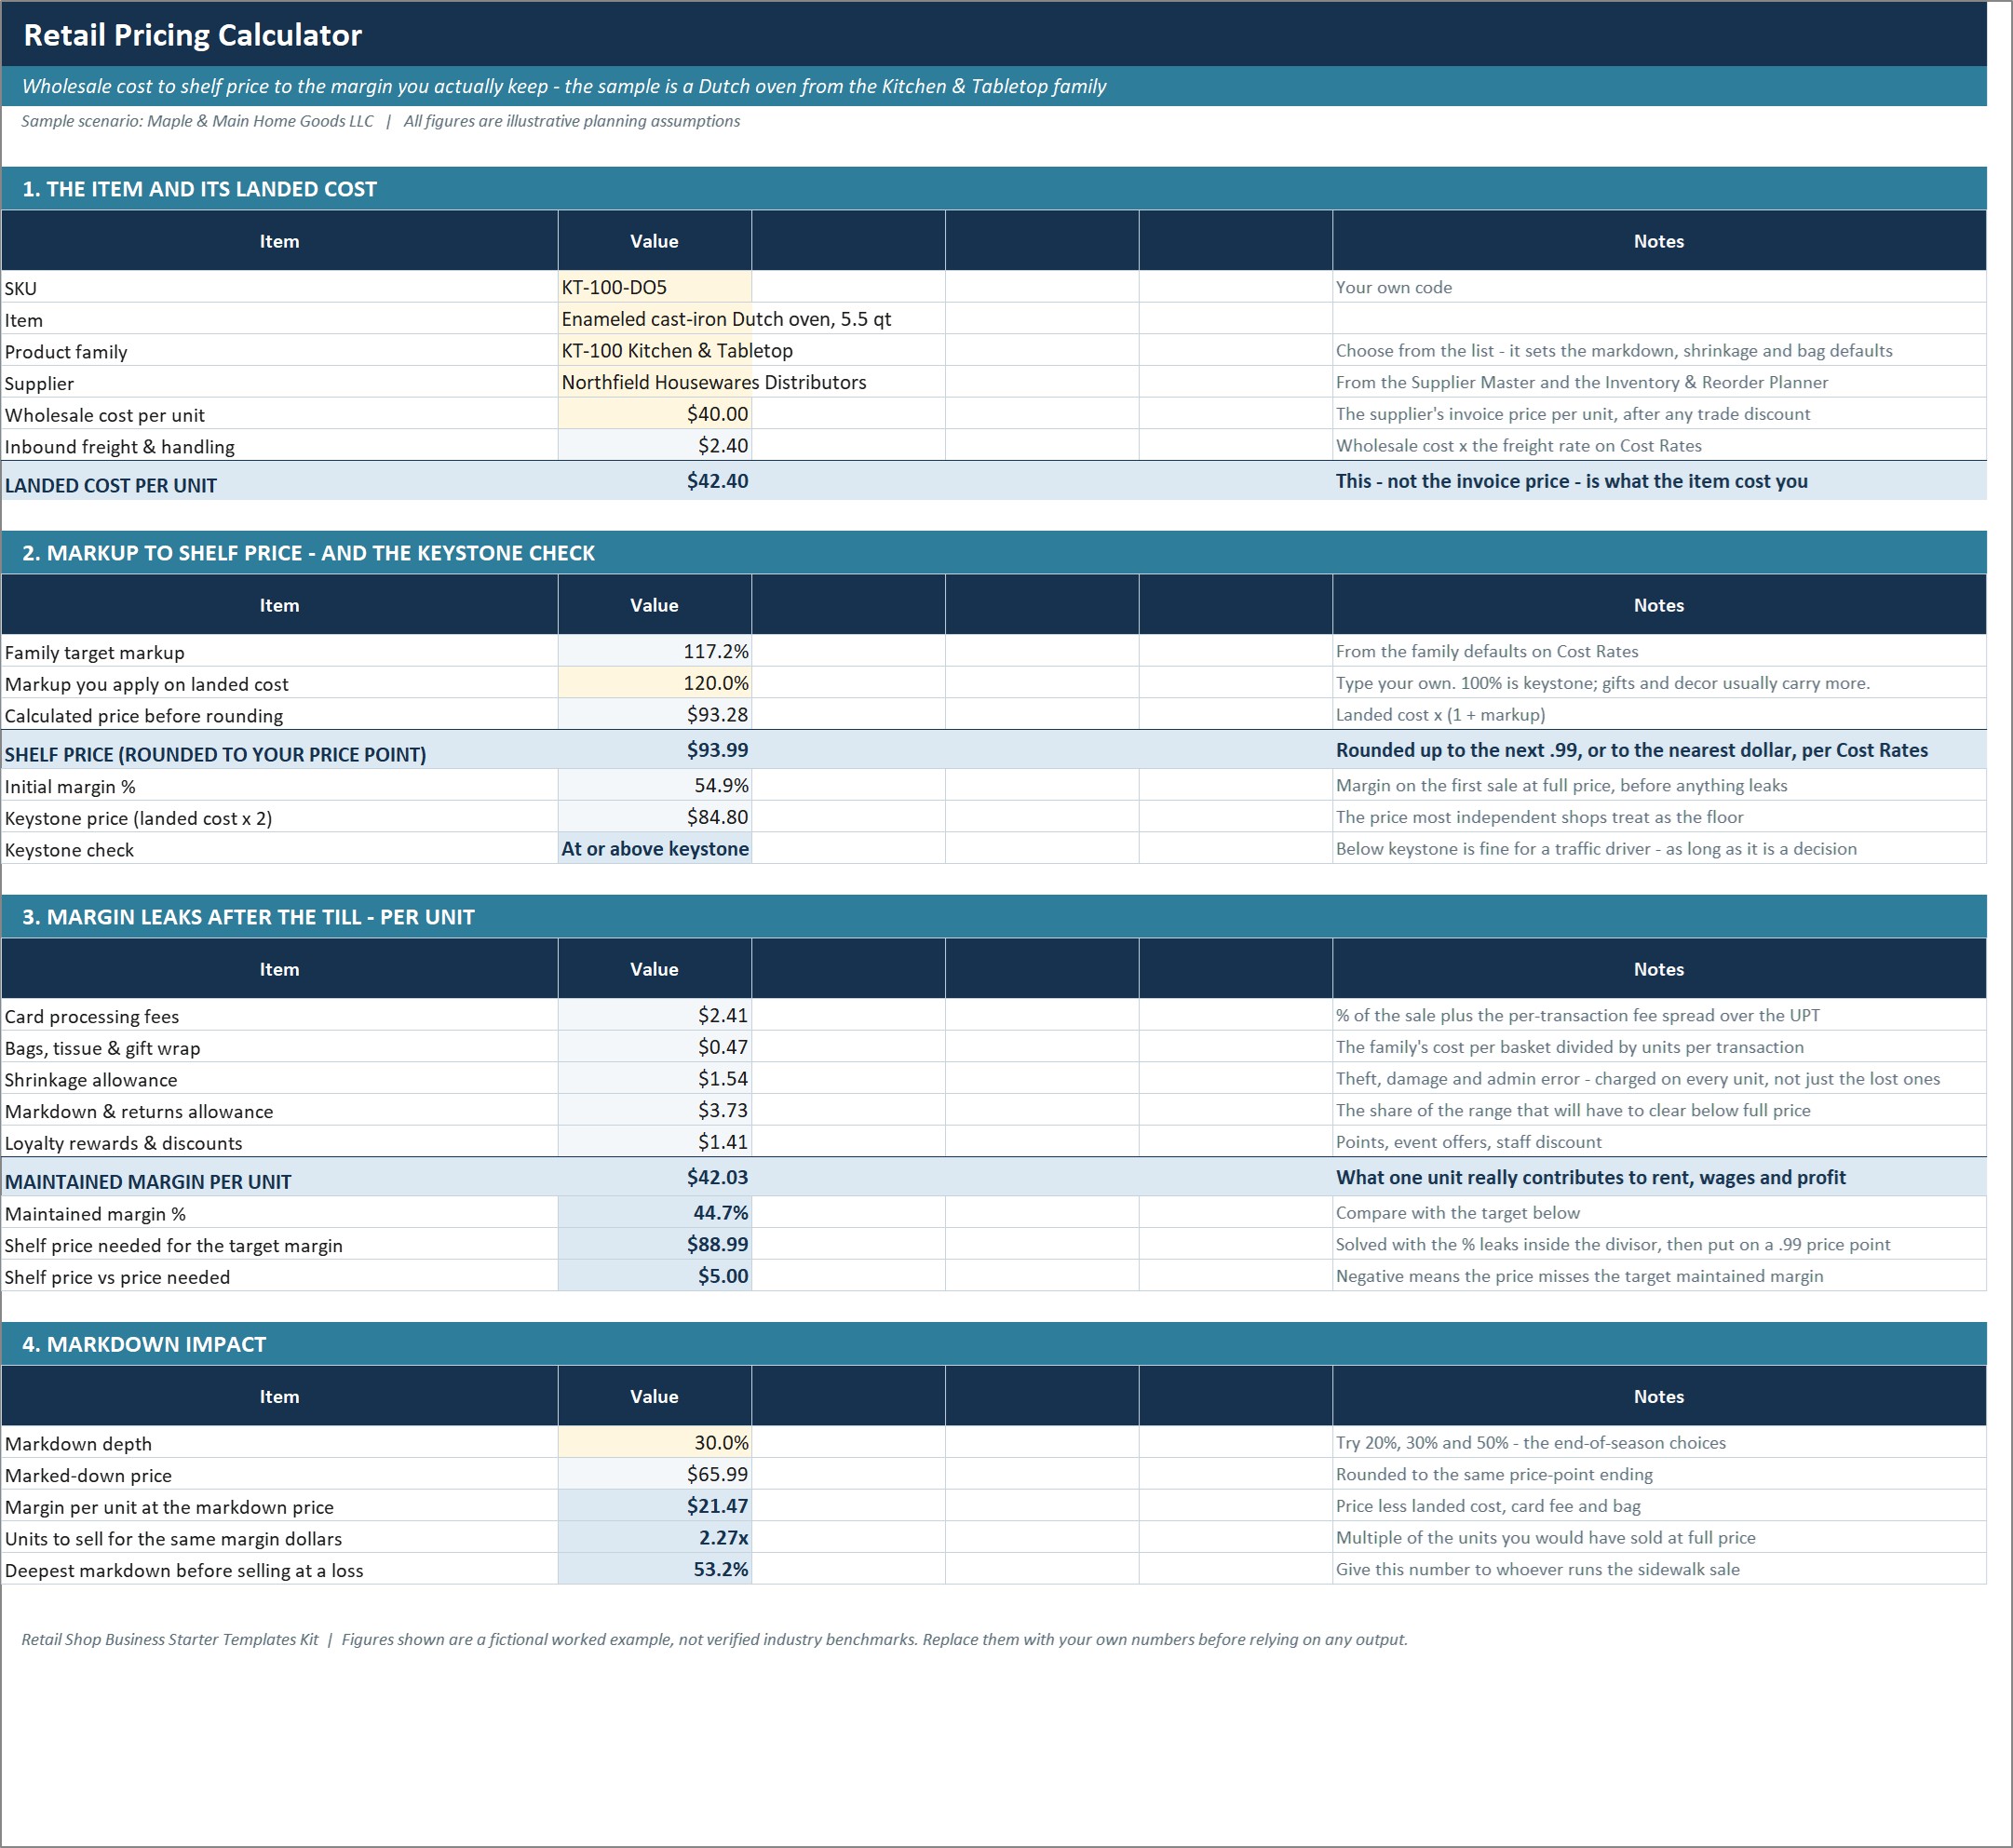Click the Loyalty rewards $1.41 value

[x=654, y=1142]
